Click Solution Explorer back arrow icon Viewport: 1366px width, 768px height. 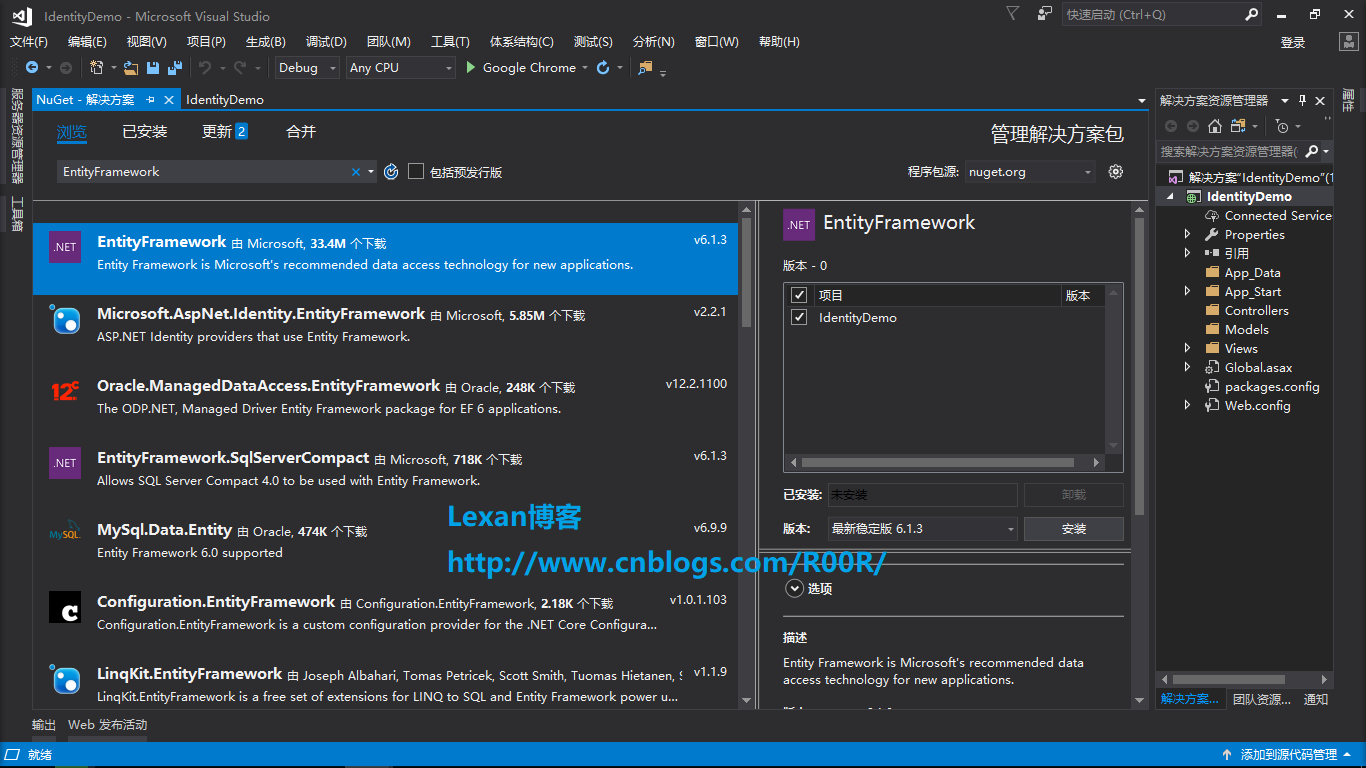1170,126
